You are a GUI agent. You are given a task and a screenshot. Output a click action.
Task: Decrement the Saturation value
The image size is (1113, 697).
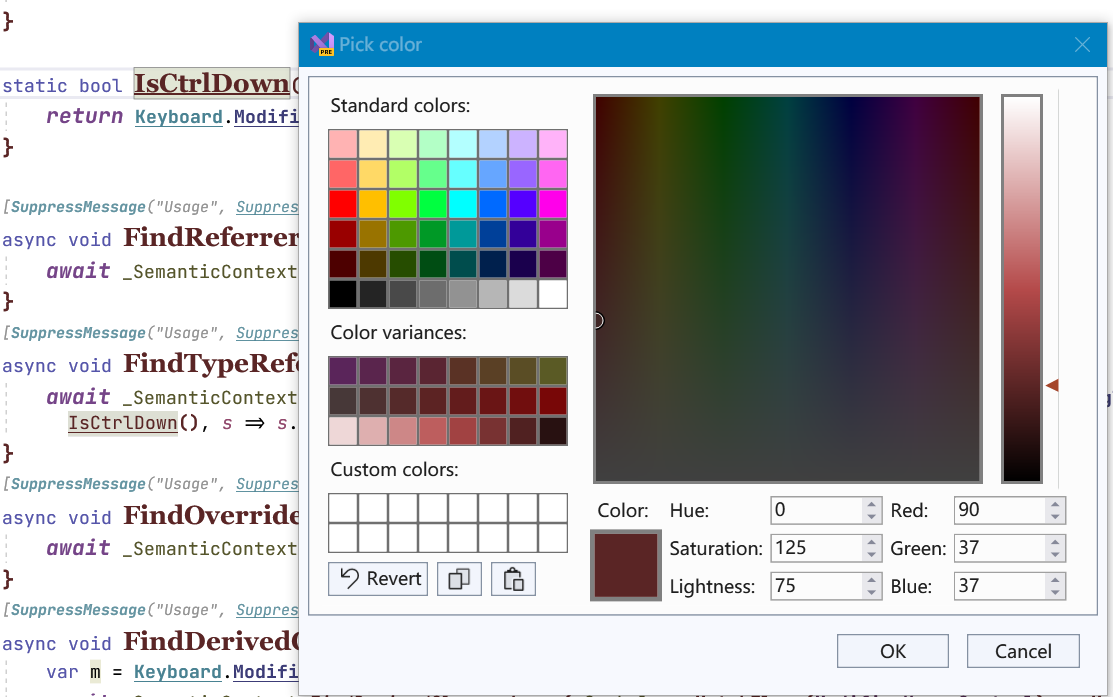coord(870,553)
